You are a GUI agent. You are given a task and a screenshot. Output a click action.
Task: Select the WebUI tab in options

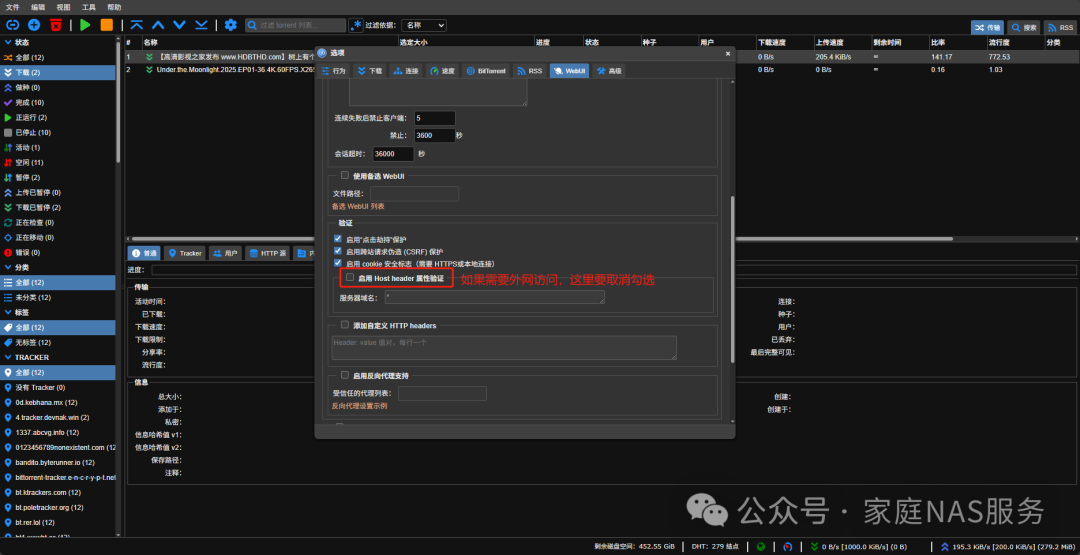click(x=569, y=71)
